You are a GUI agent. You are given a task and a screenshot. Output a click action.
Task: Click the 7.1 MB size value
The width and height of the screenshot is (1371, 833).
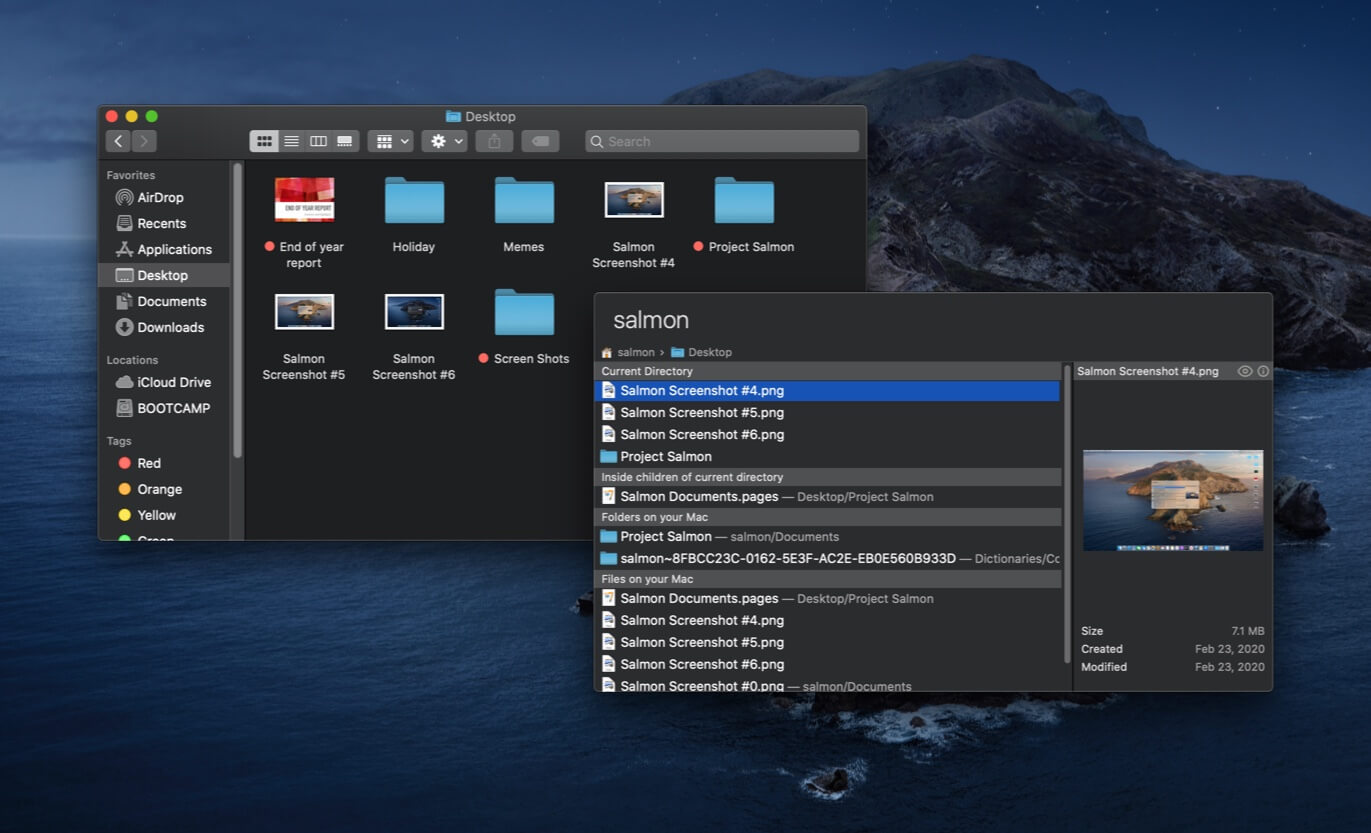(1248, 631)
